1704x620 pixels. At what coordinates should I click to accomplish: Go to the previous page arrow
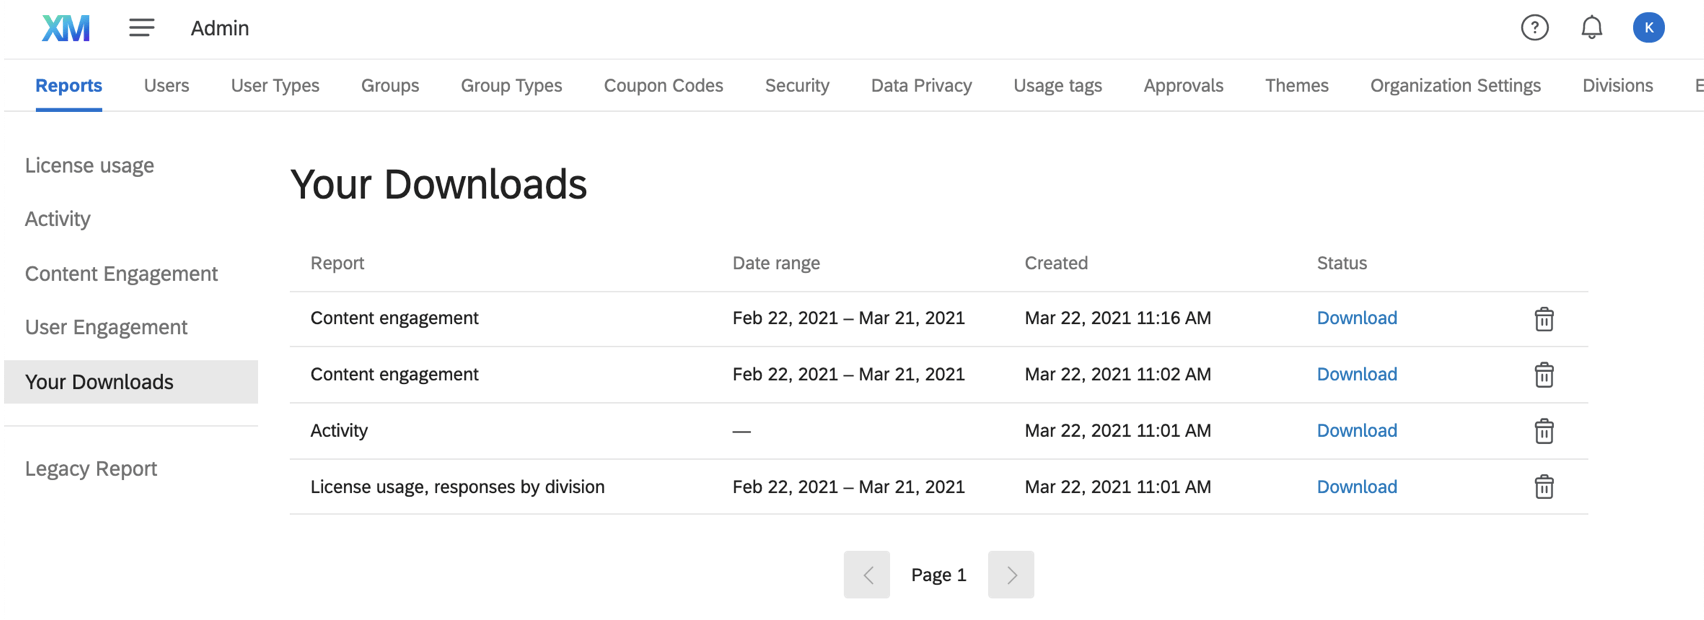click(x=867, y=575)
